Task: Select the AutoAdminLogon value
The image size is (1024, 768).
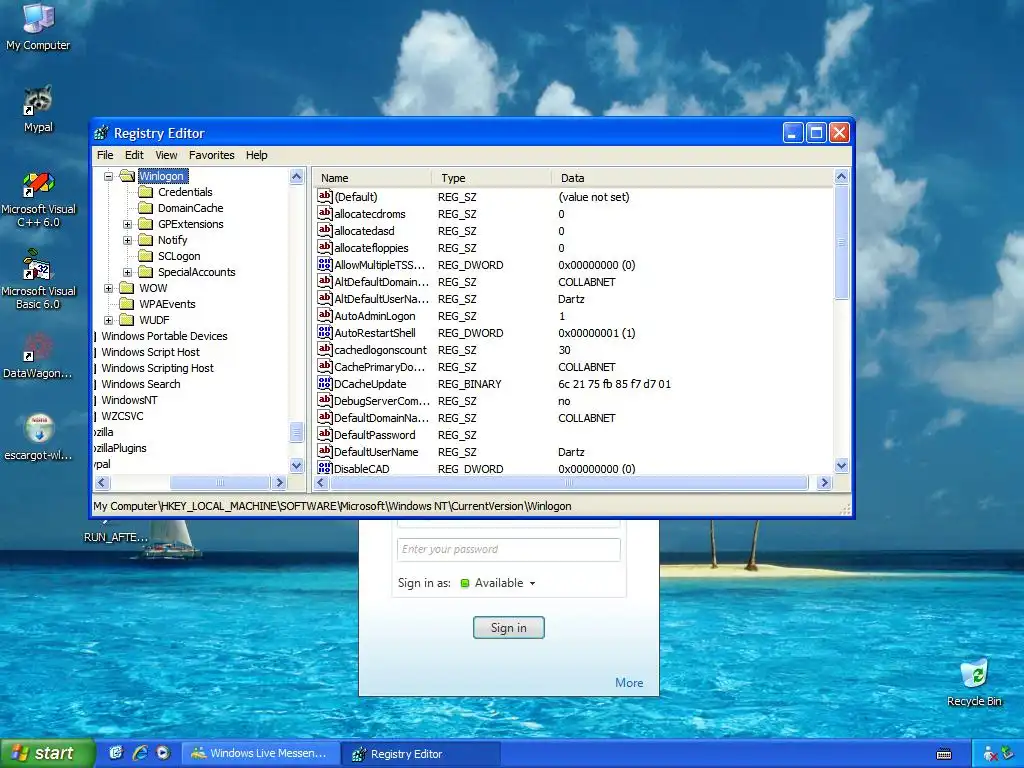Action: [374, 316]
